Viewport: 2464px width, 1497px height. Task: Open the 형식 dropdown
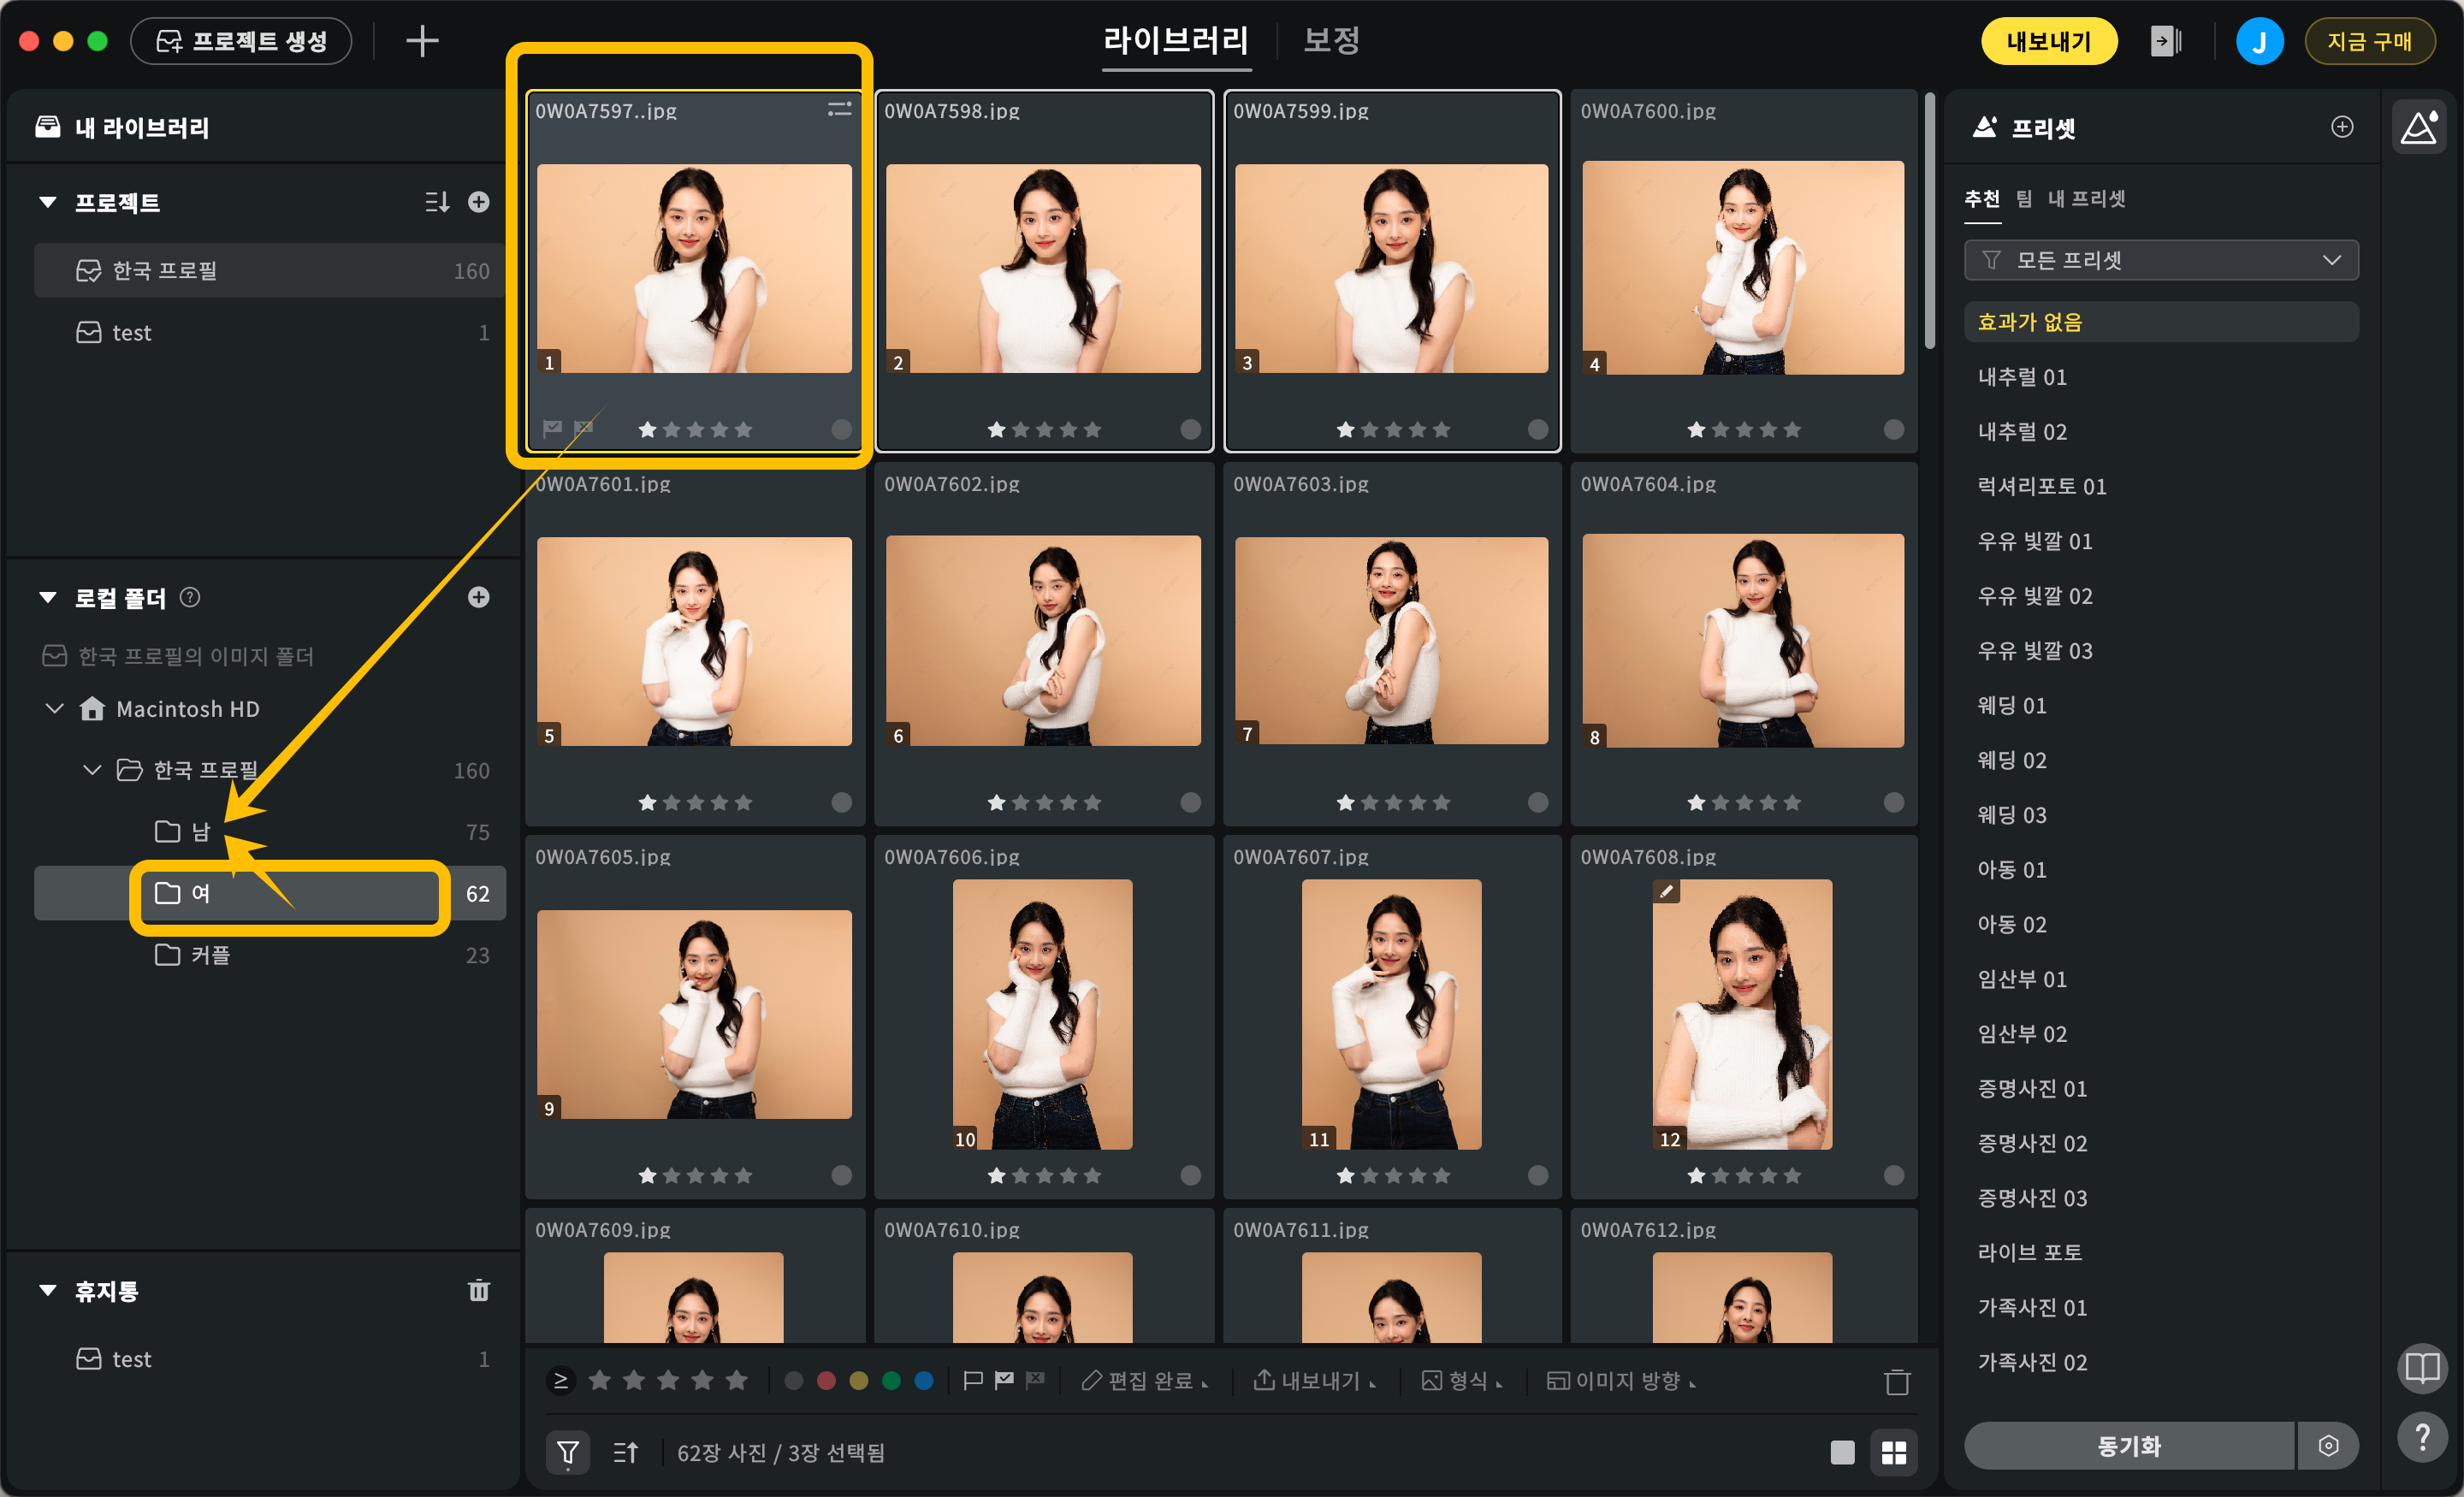point(1462,1380)
